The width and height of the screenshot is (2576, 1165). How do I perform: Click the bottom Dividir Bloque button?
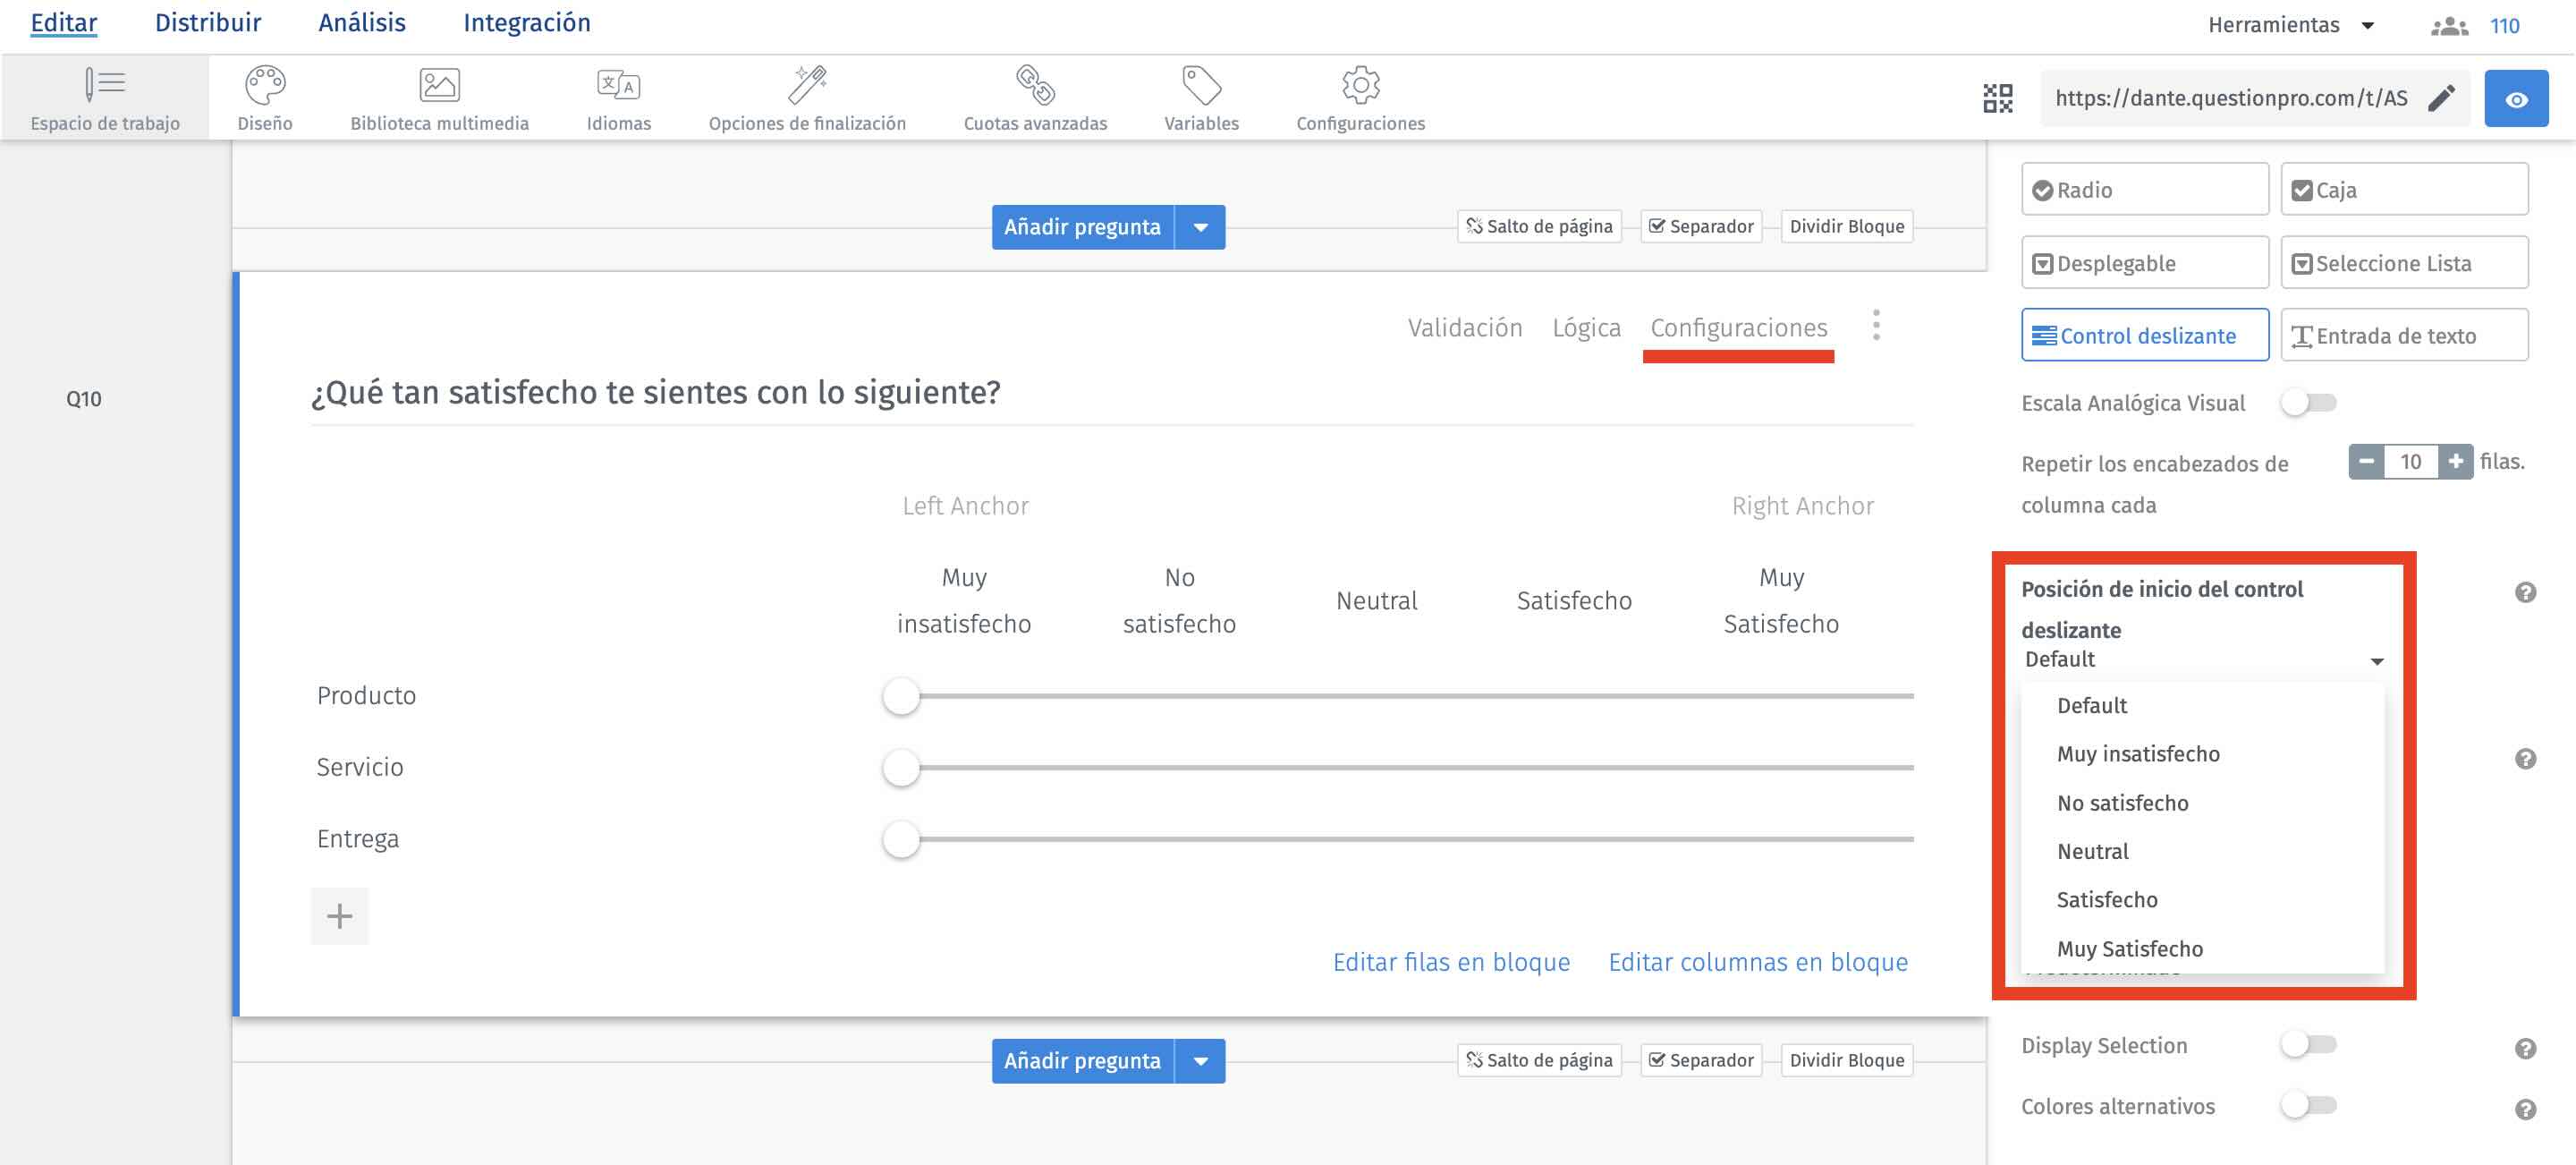(1846, 1060)
